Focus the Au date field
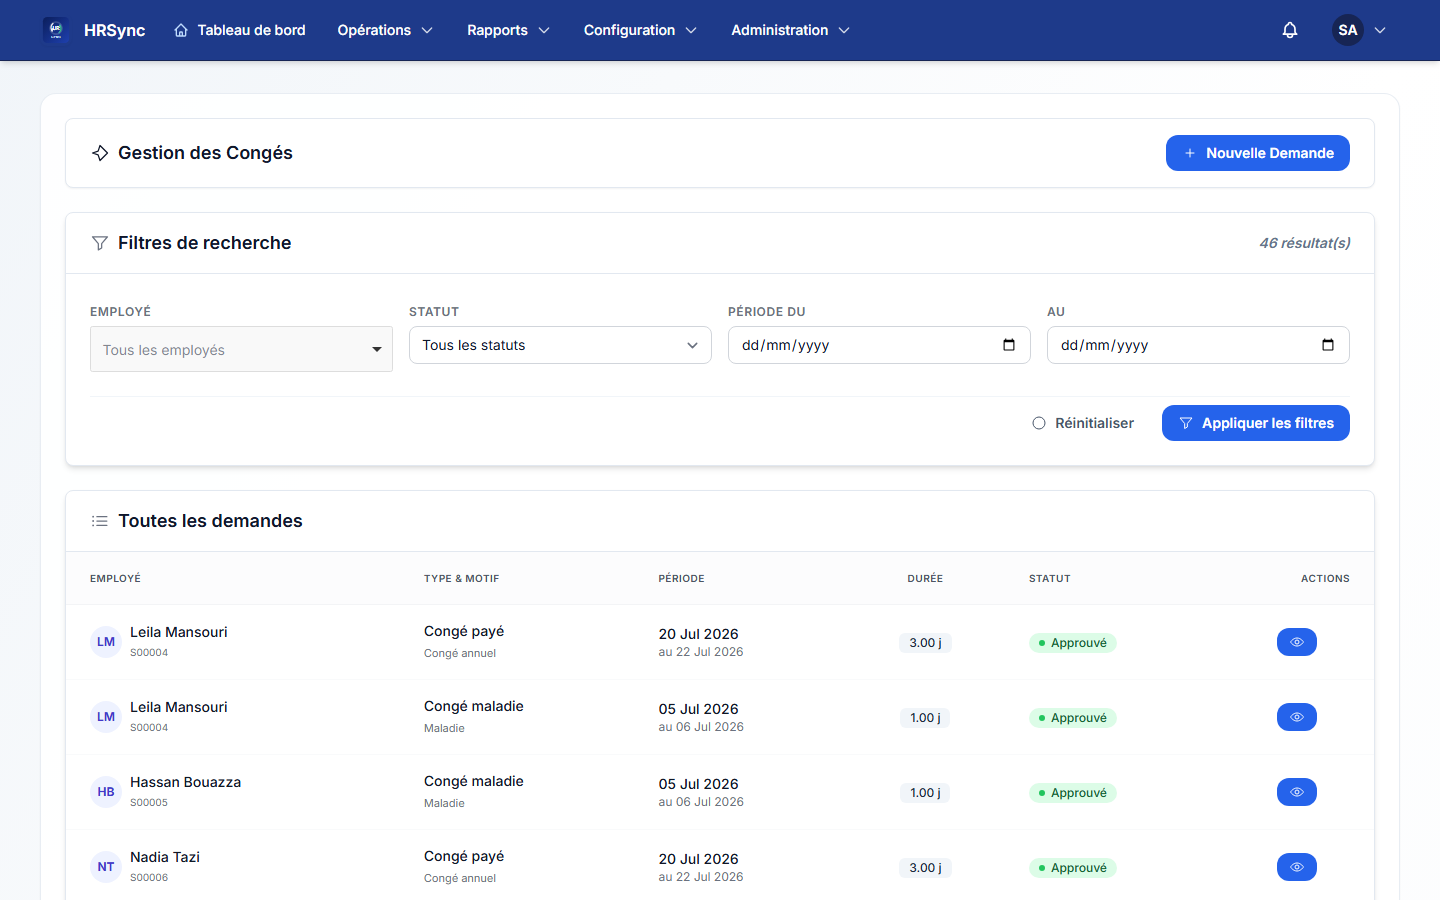 (1198, 345)
